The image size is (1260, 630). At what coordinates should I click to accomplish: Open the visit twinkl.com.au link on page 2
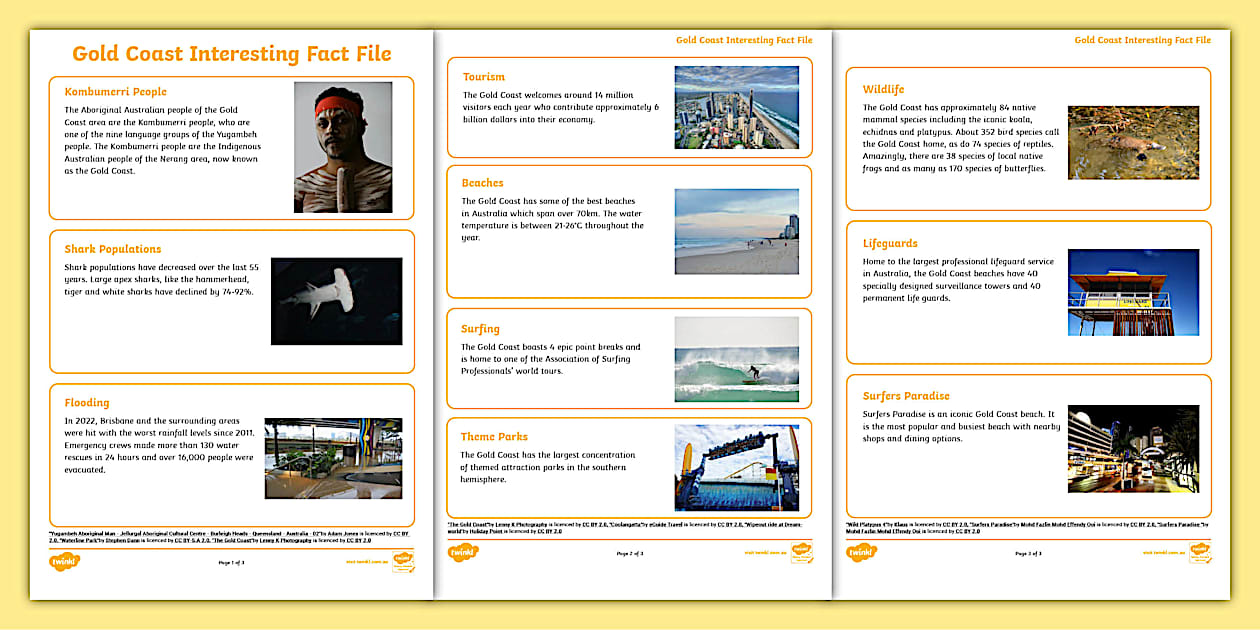tap(764, 552)
